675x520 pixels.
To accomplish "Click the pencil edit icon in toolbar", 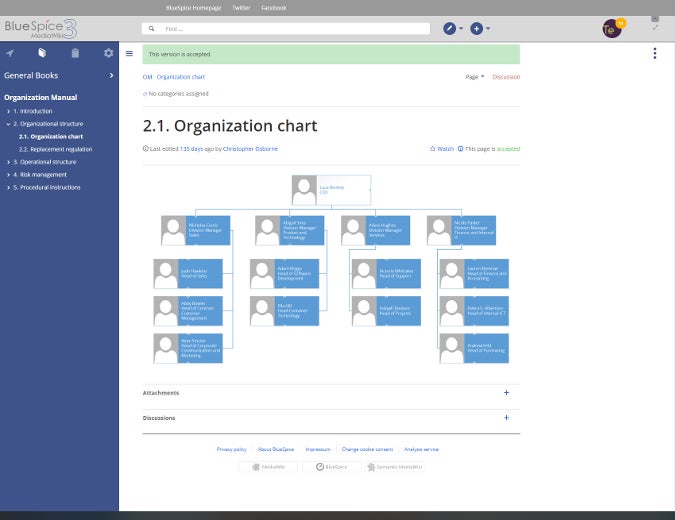I will 450,29.
